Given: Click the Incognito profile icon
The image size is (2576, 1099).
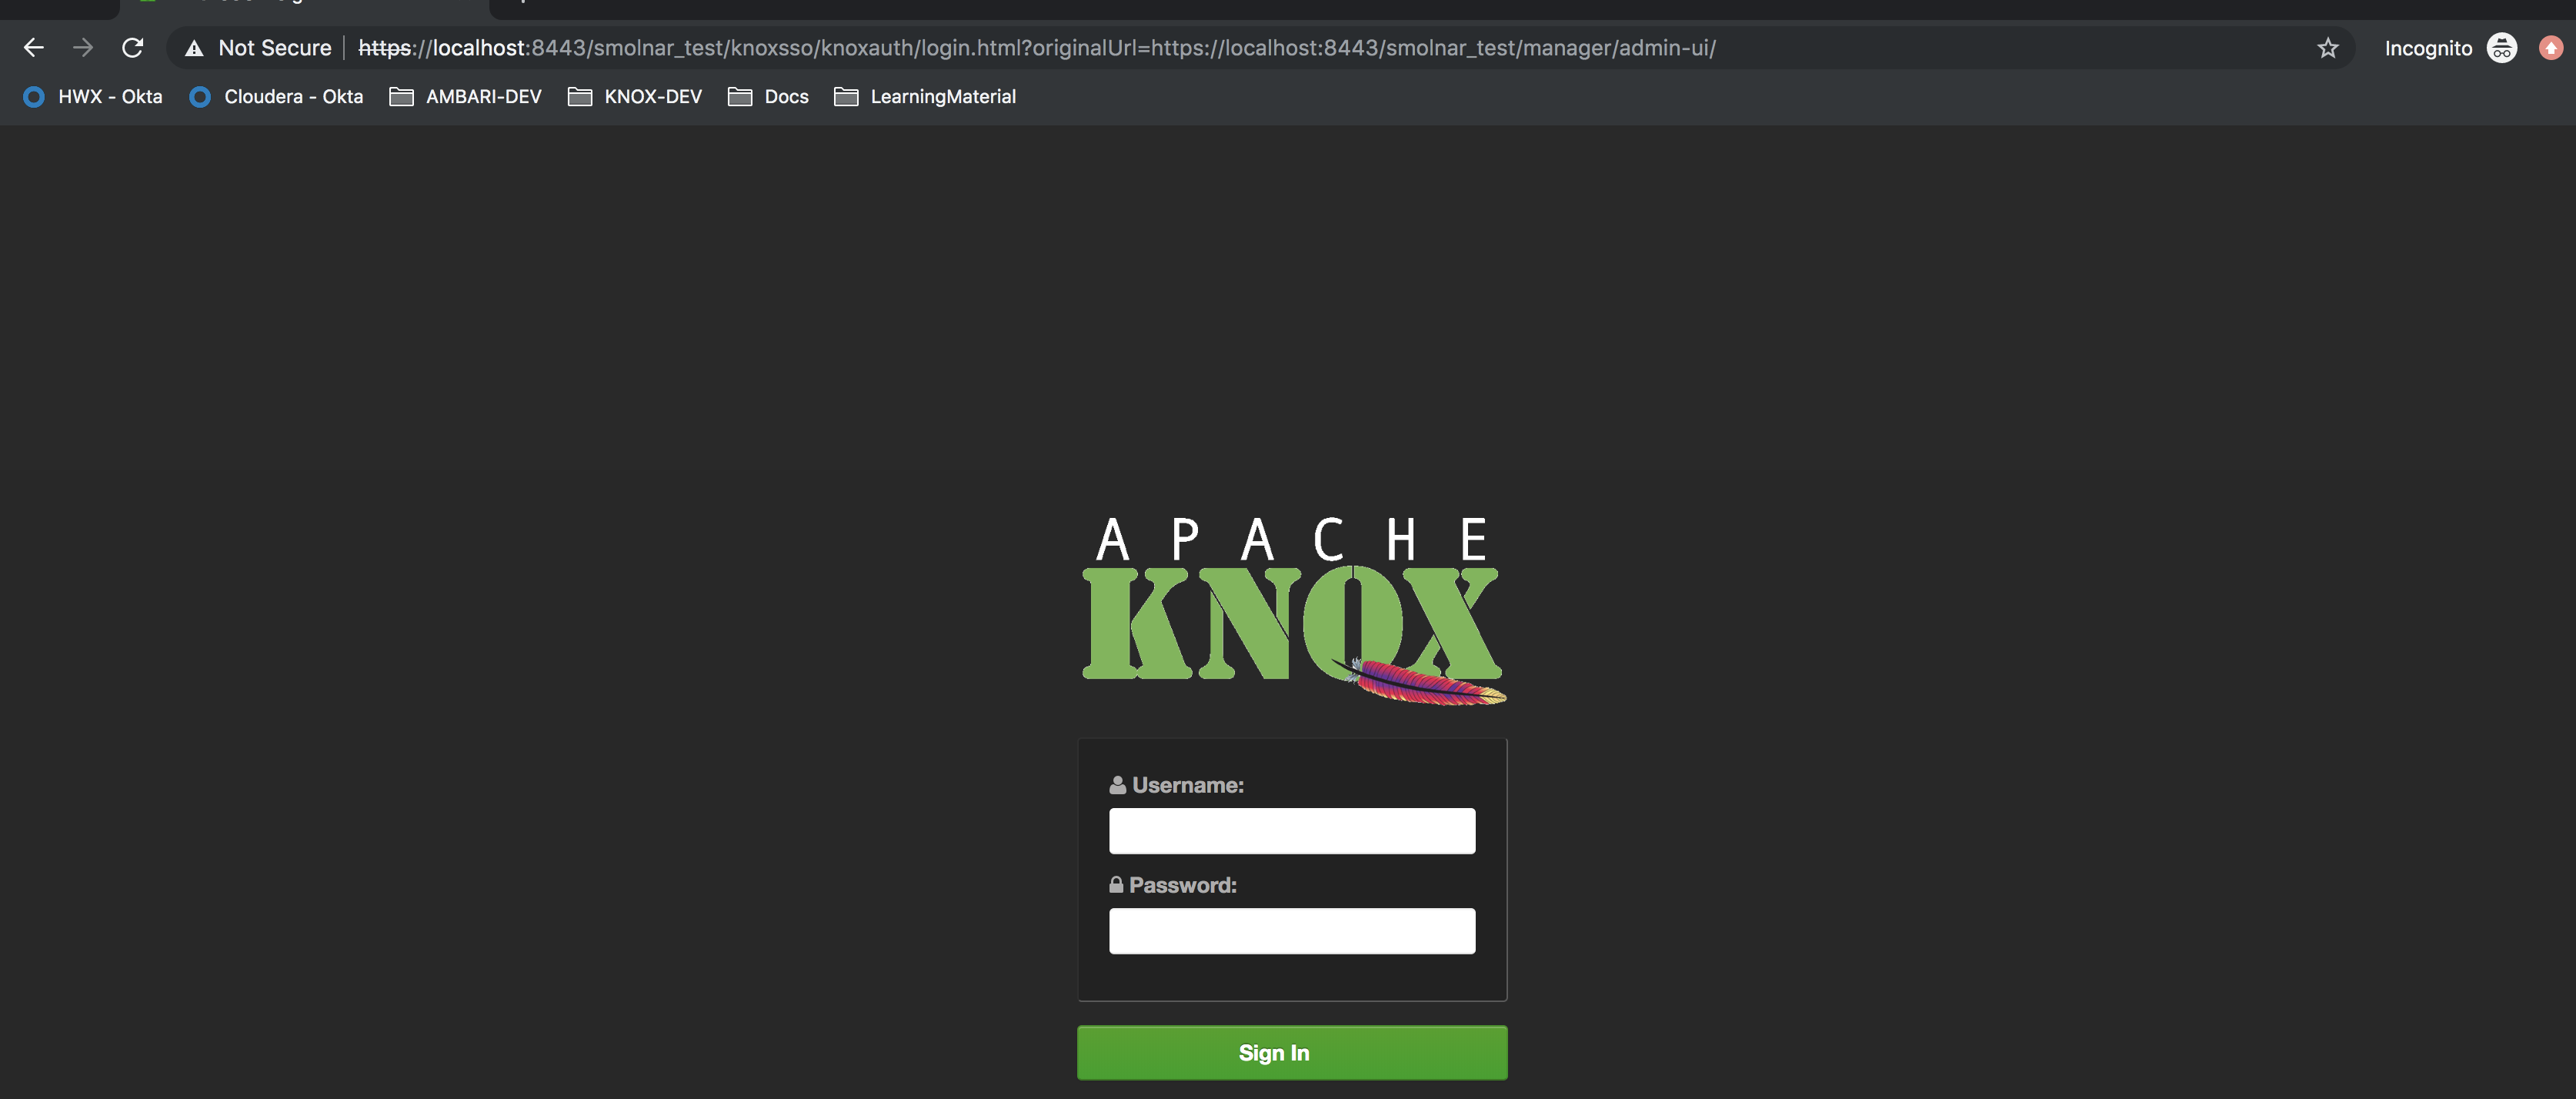Looking at the screenshot, I should tap(2501, 48).
